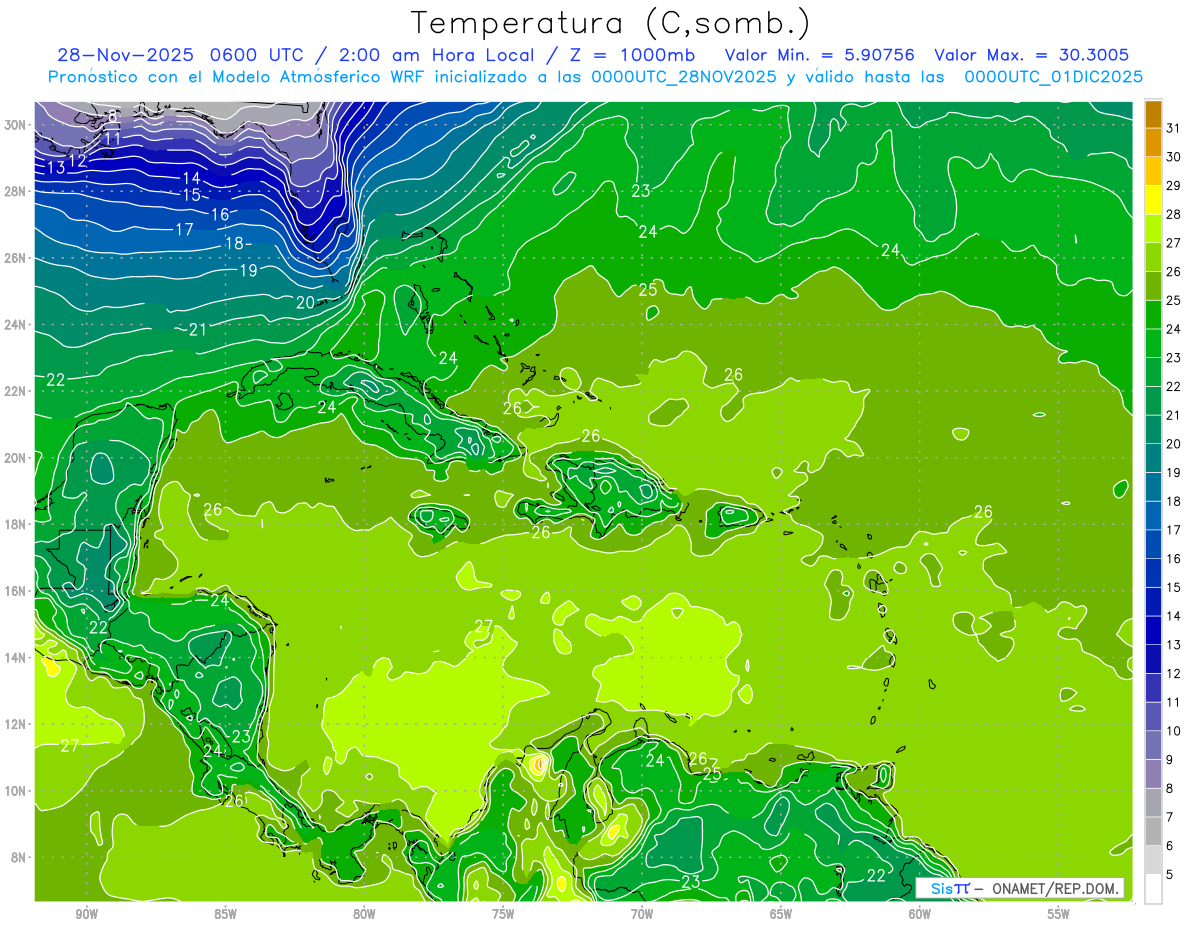Click the '65W' longitude axis label

[781, 914]
